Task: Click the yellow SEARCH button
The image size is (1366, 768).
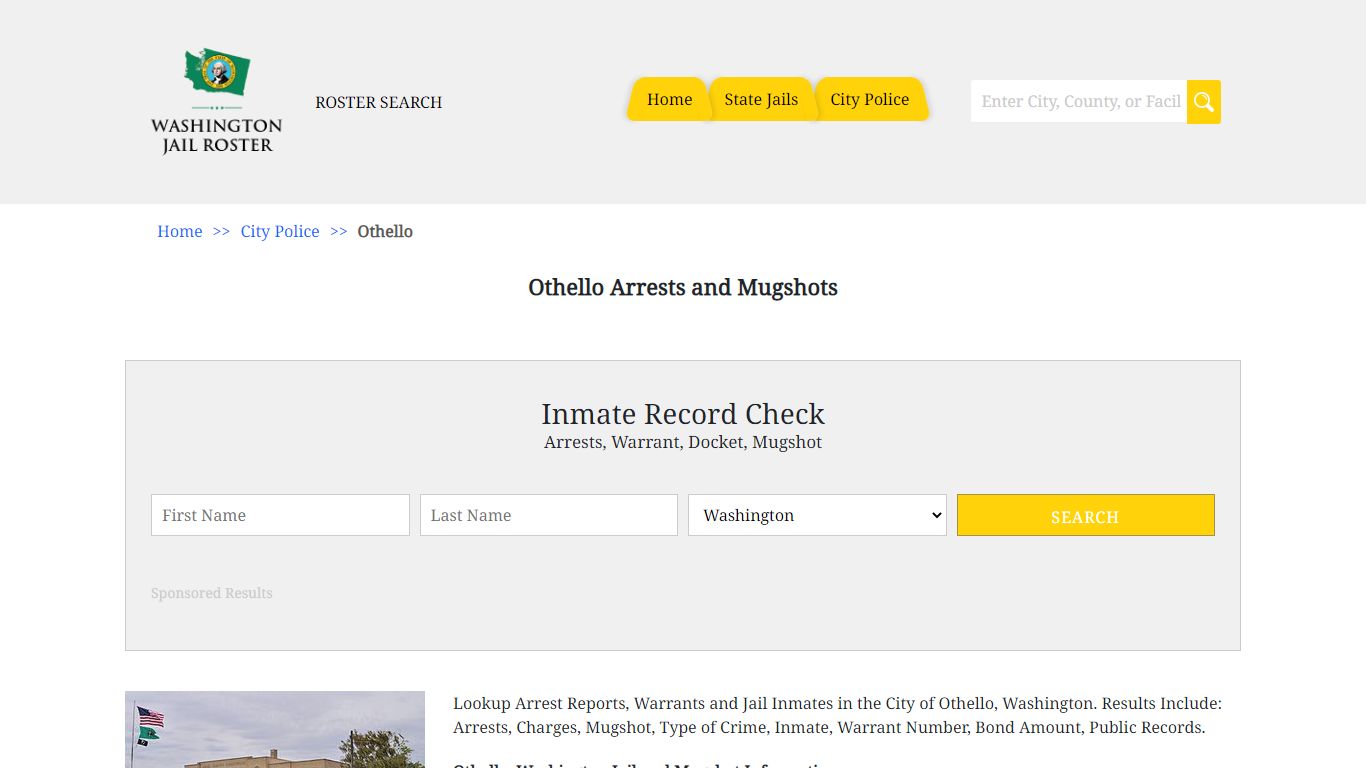Action: [x=1086, y=515]
